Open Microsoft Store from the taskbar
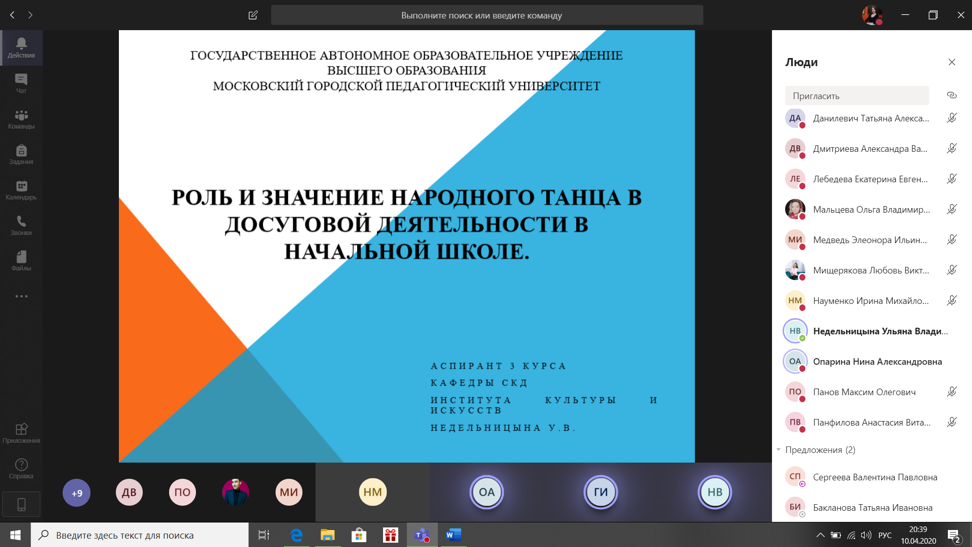This screenshot has height=547, width=972. [359, 535]
